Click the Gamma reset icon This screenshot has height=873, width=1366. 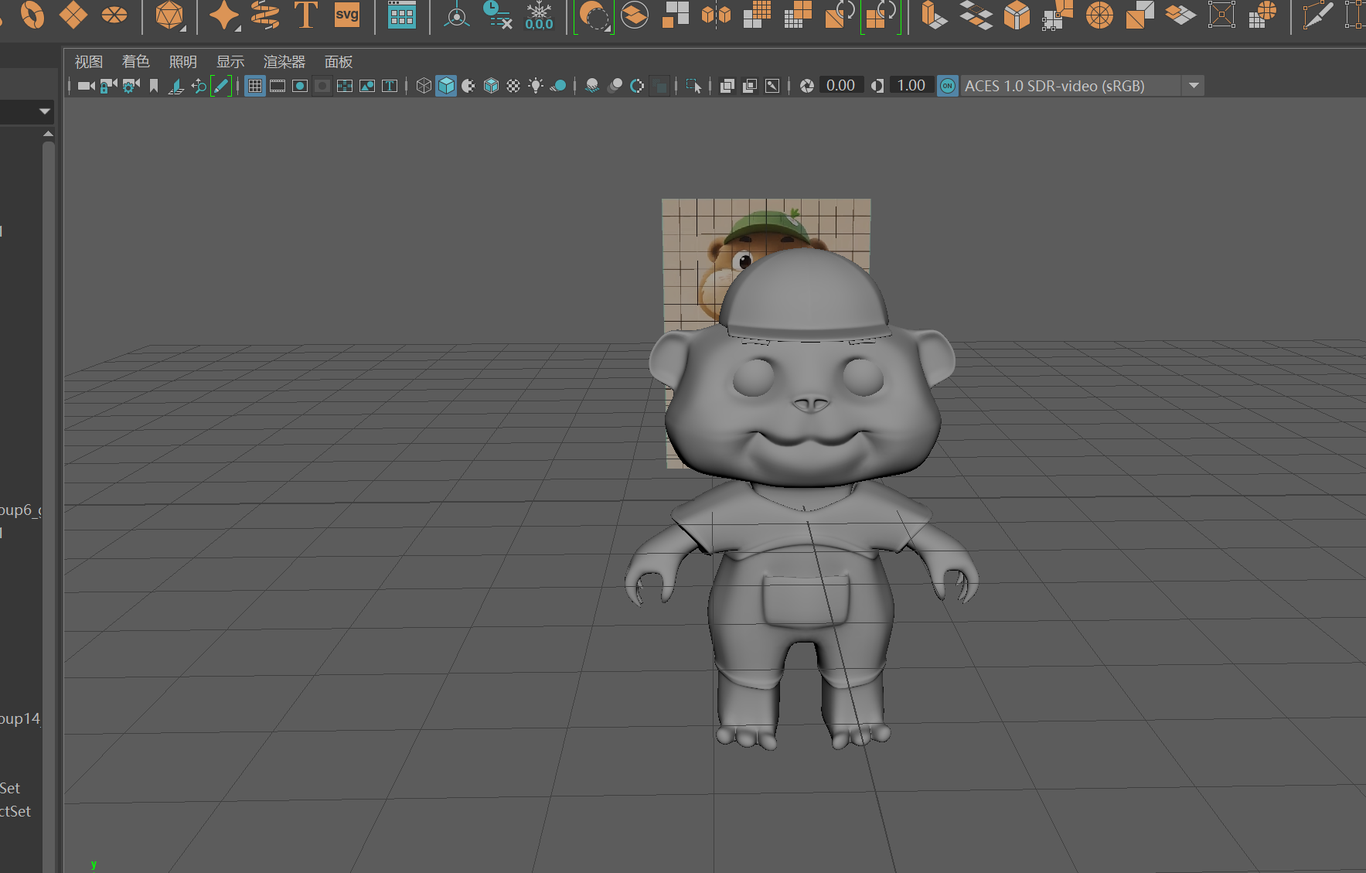(877, 86)
